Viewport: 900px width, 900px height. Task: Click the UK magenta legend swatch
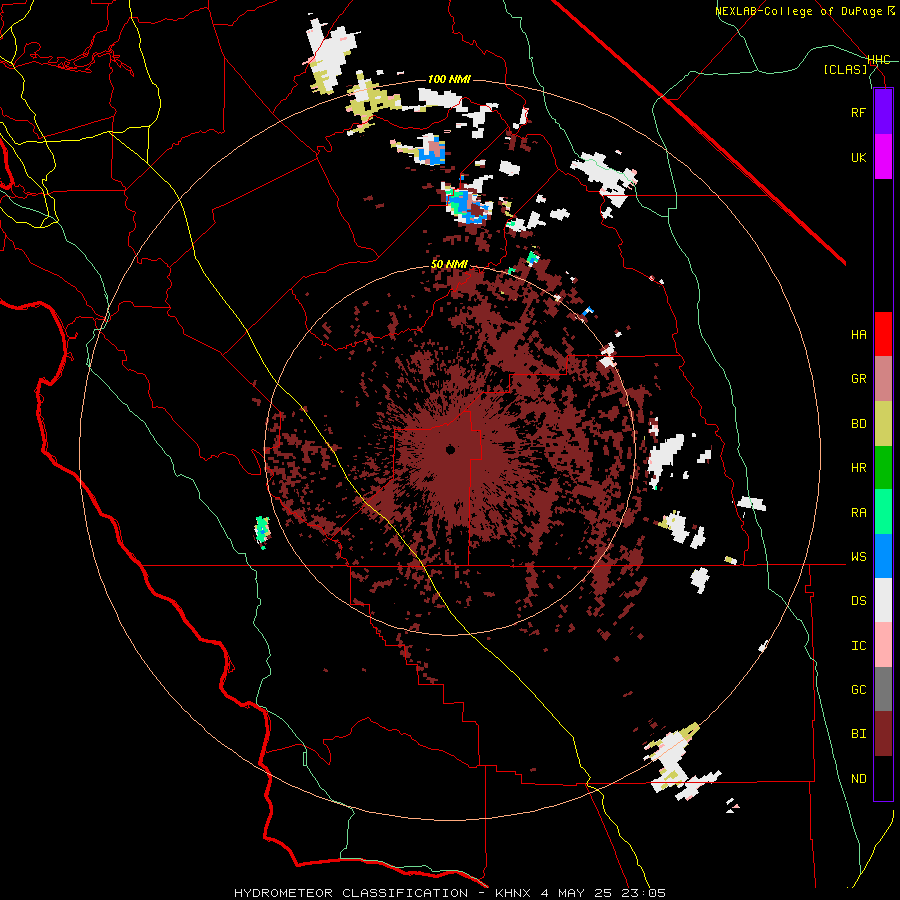pyautogui.click(x=883, y=157)
